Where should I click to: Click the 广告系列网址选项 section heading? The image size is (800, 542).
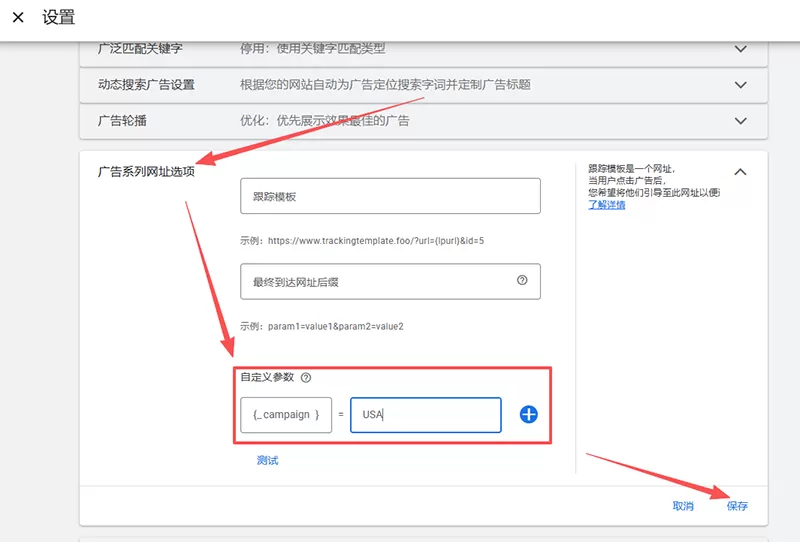146,171
